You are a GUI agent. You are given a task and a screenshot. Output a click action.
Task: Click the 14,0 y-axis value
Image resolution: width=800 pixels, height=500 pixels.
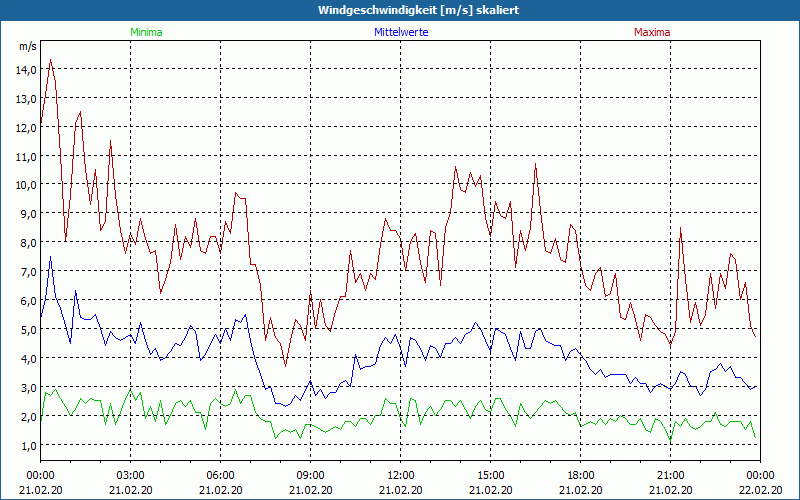click(26, 70)
